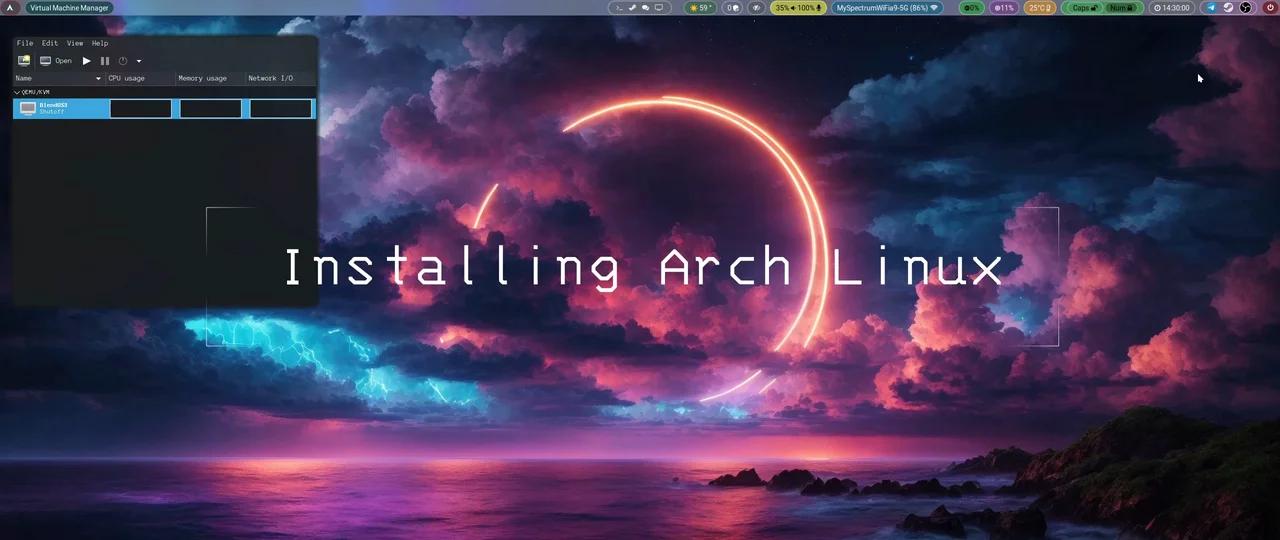
Task: Click the 35% brightness indicator
Action: tap(782, 7)
